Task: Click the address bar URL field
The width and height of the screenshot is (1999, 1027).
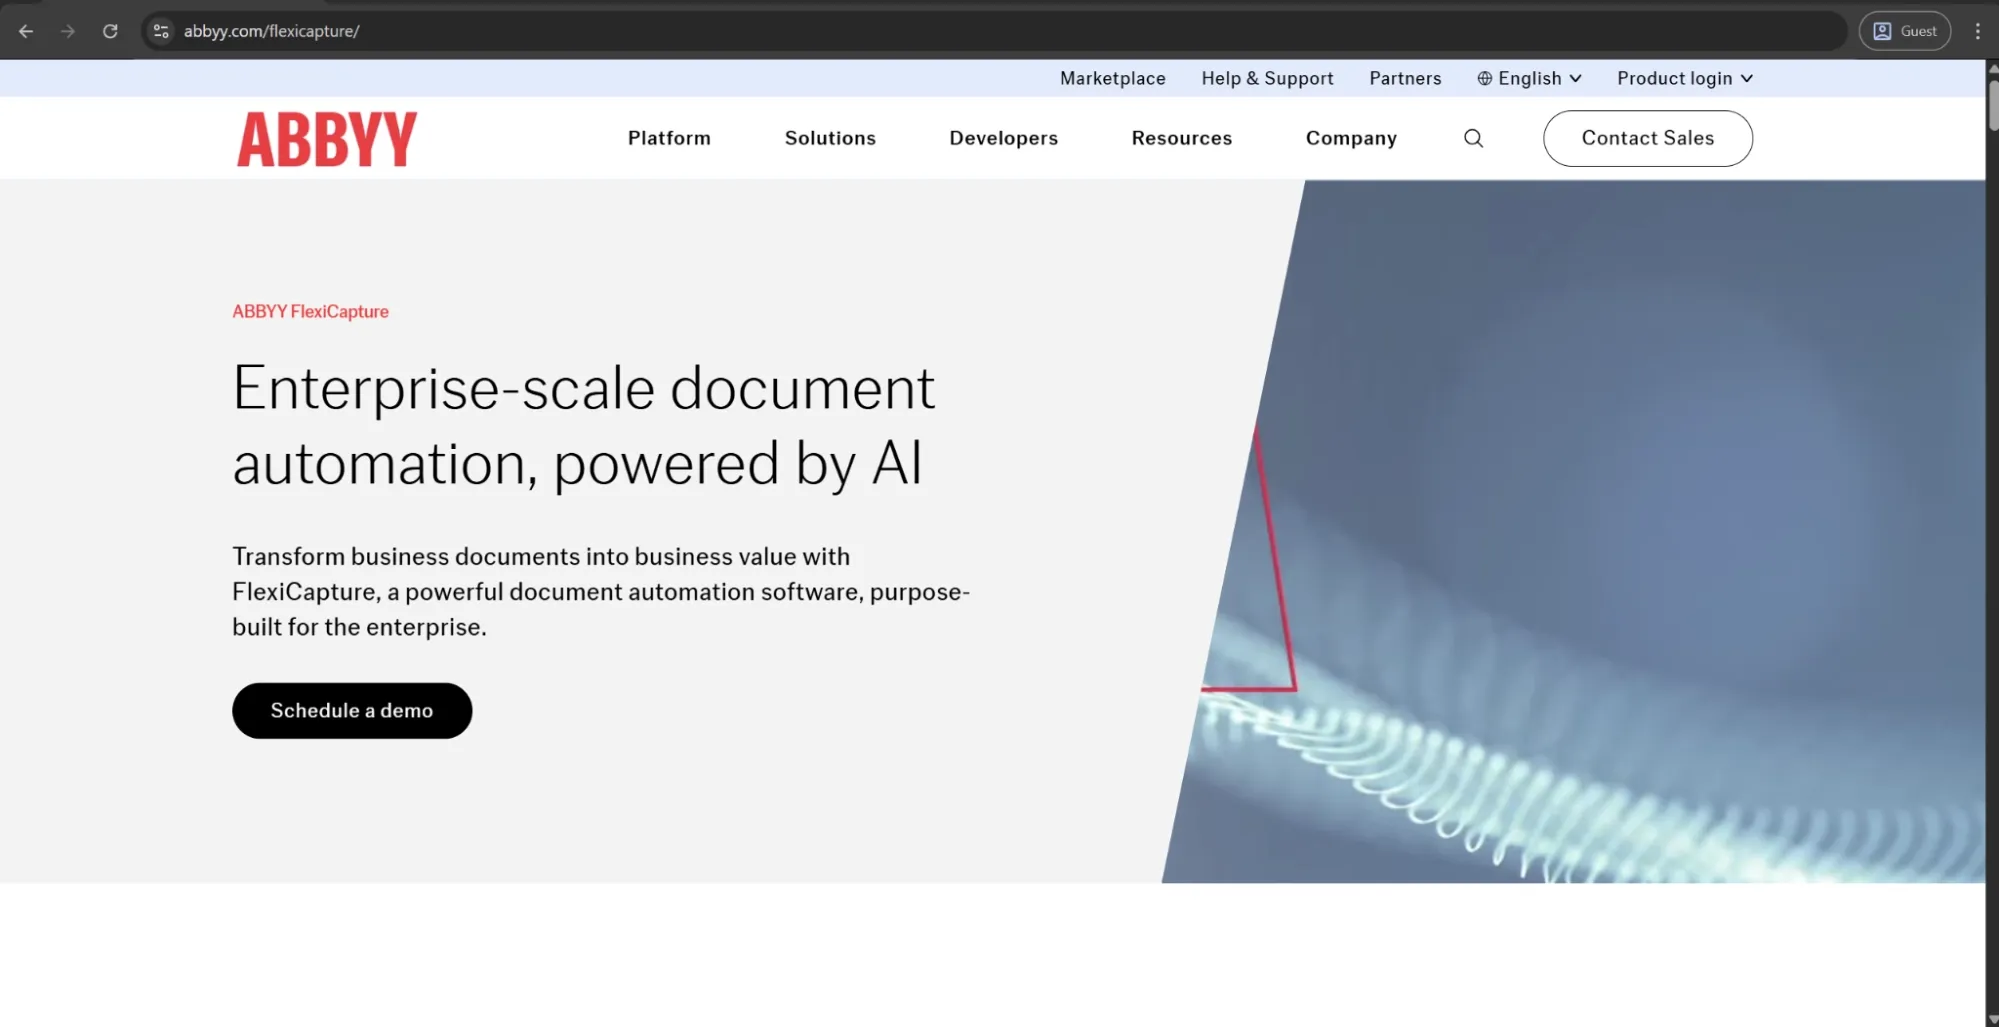Action: (x=900, y=31)
